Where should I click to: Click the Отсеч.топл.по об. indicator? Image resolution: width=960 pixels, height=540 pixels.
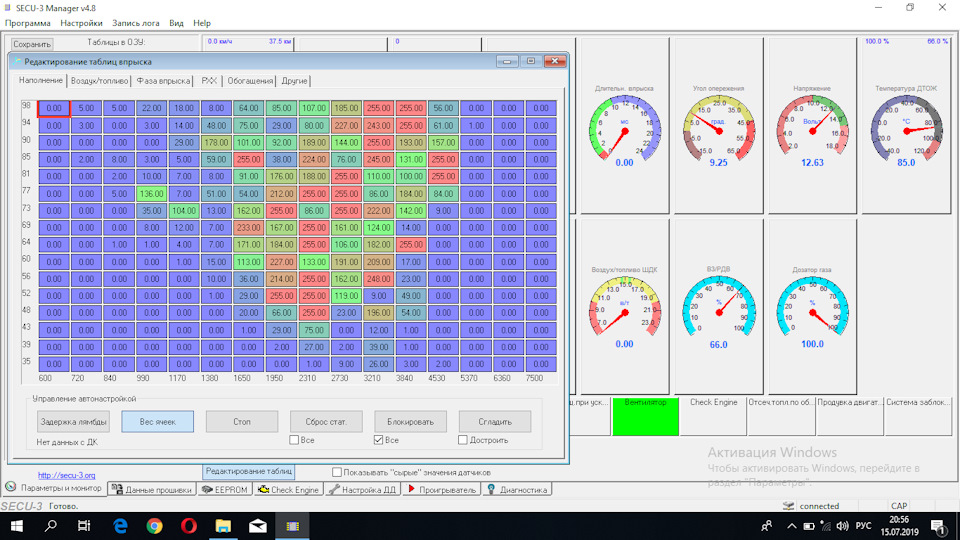781,416
